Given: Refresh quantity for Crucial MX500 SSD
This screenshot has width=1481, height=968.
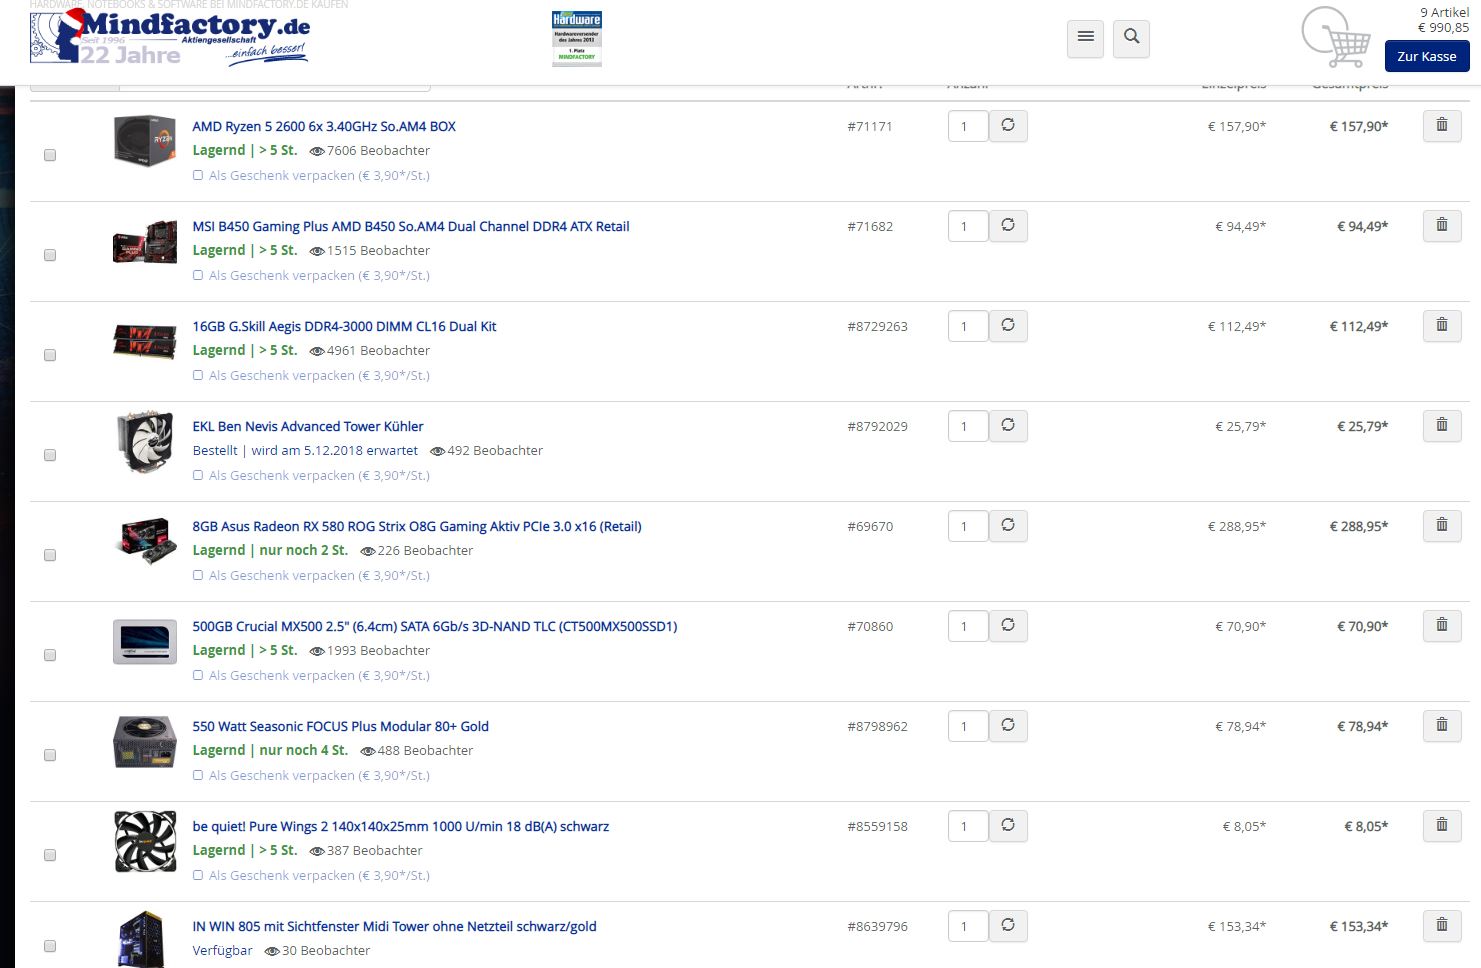Looking at the screenshot, I should (1008, 625).
